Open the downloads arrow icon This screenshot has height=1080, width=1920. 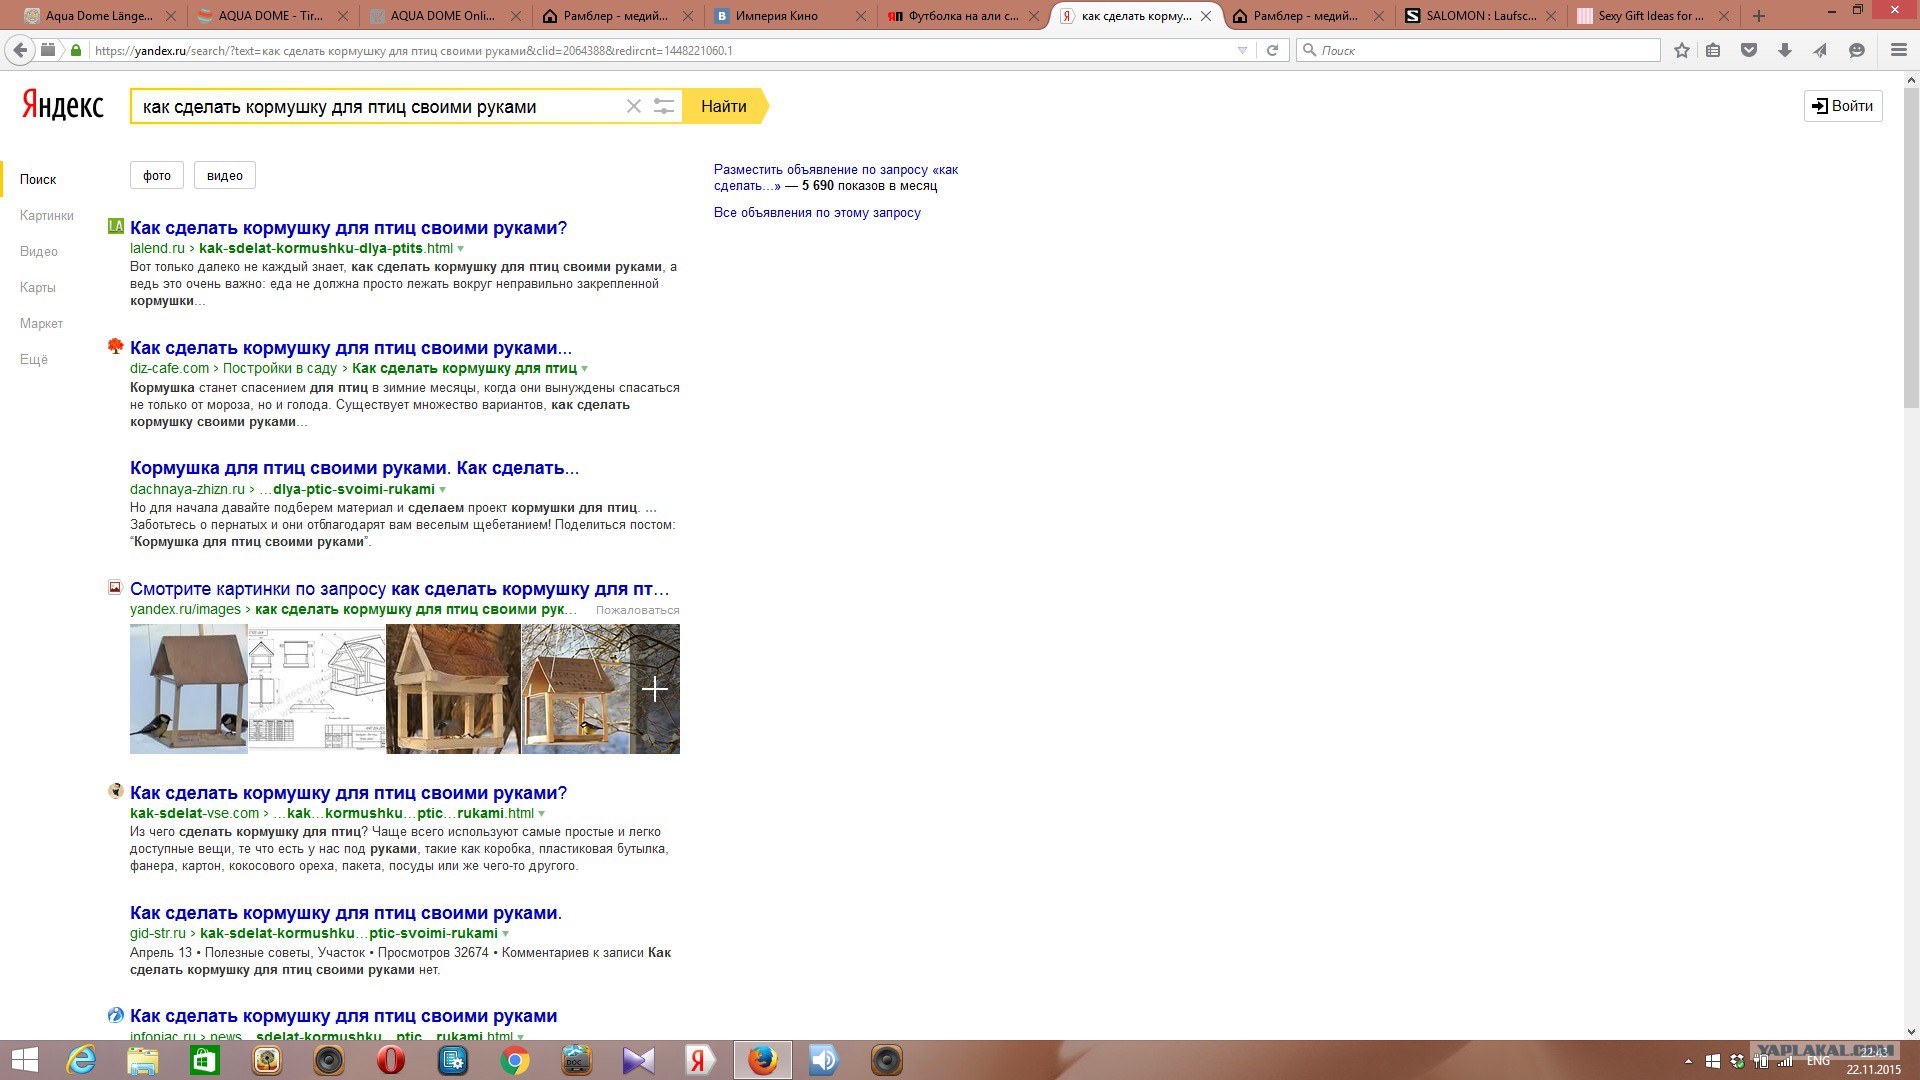(1785, 50)
